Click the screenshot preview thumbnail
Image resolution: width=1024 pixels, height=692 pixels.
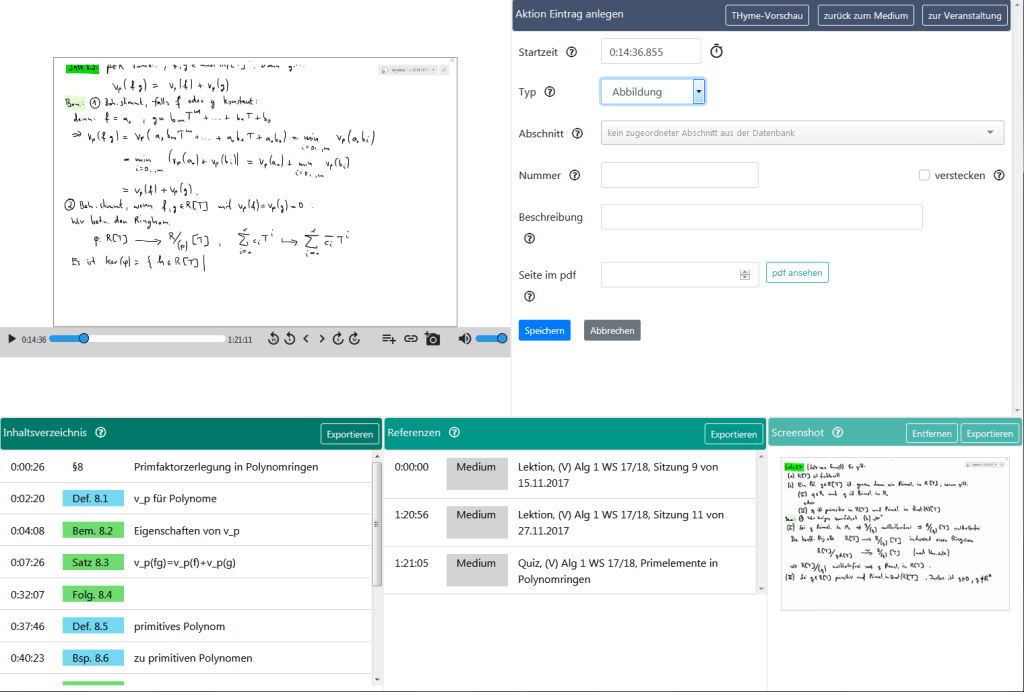(895, 533)
